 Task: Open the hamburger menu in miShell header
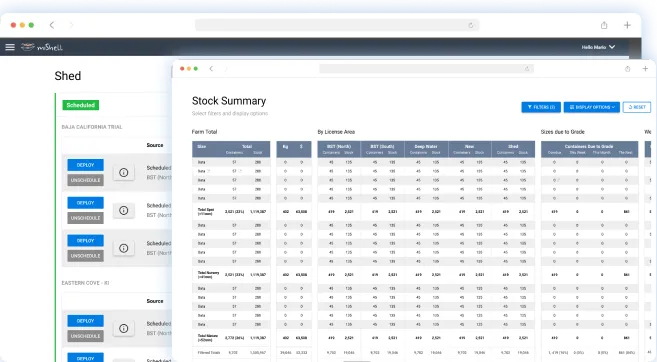coord(10,47)
